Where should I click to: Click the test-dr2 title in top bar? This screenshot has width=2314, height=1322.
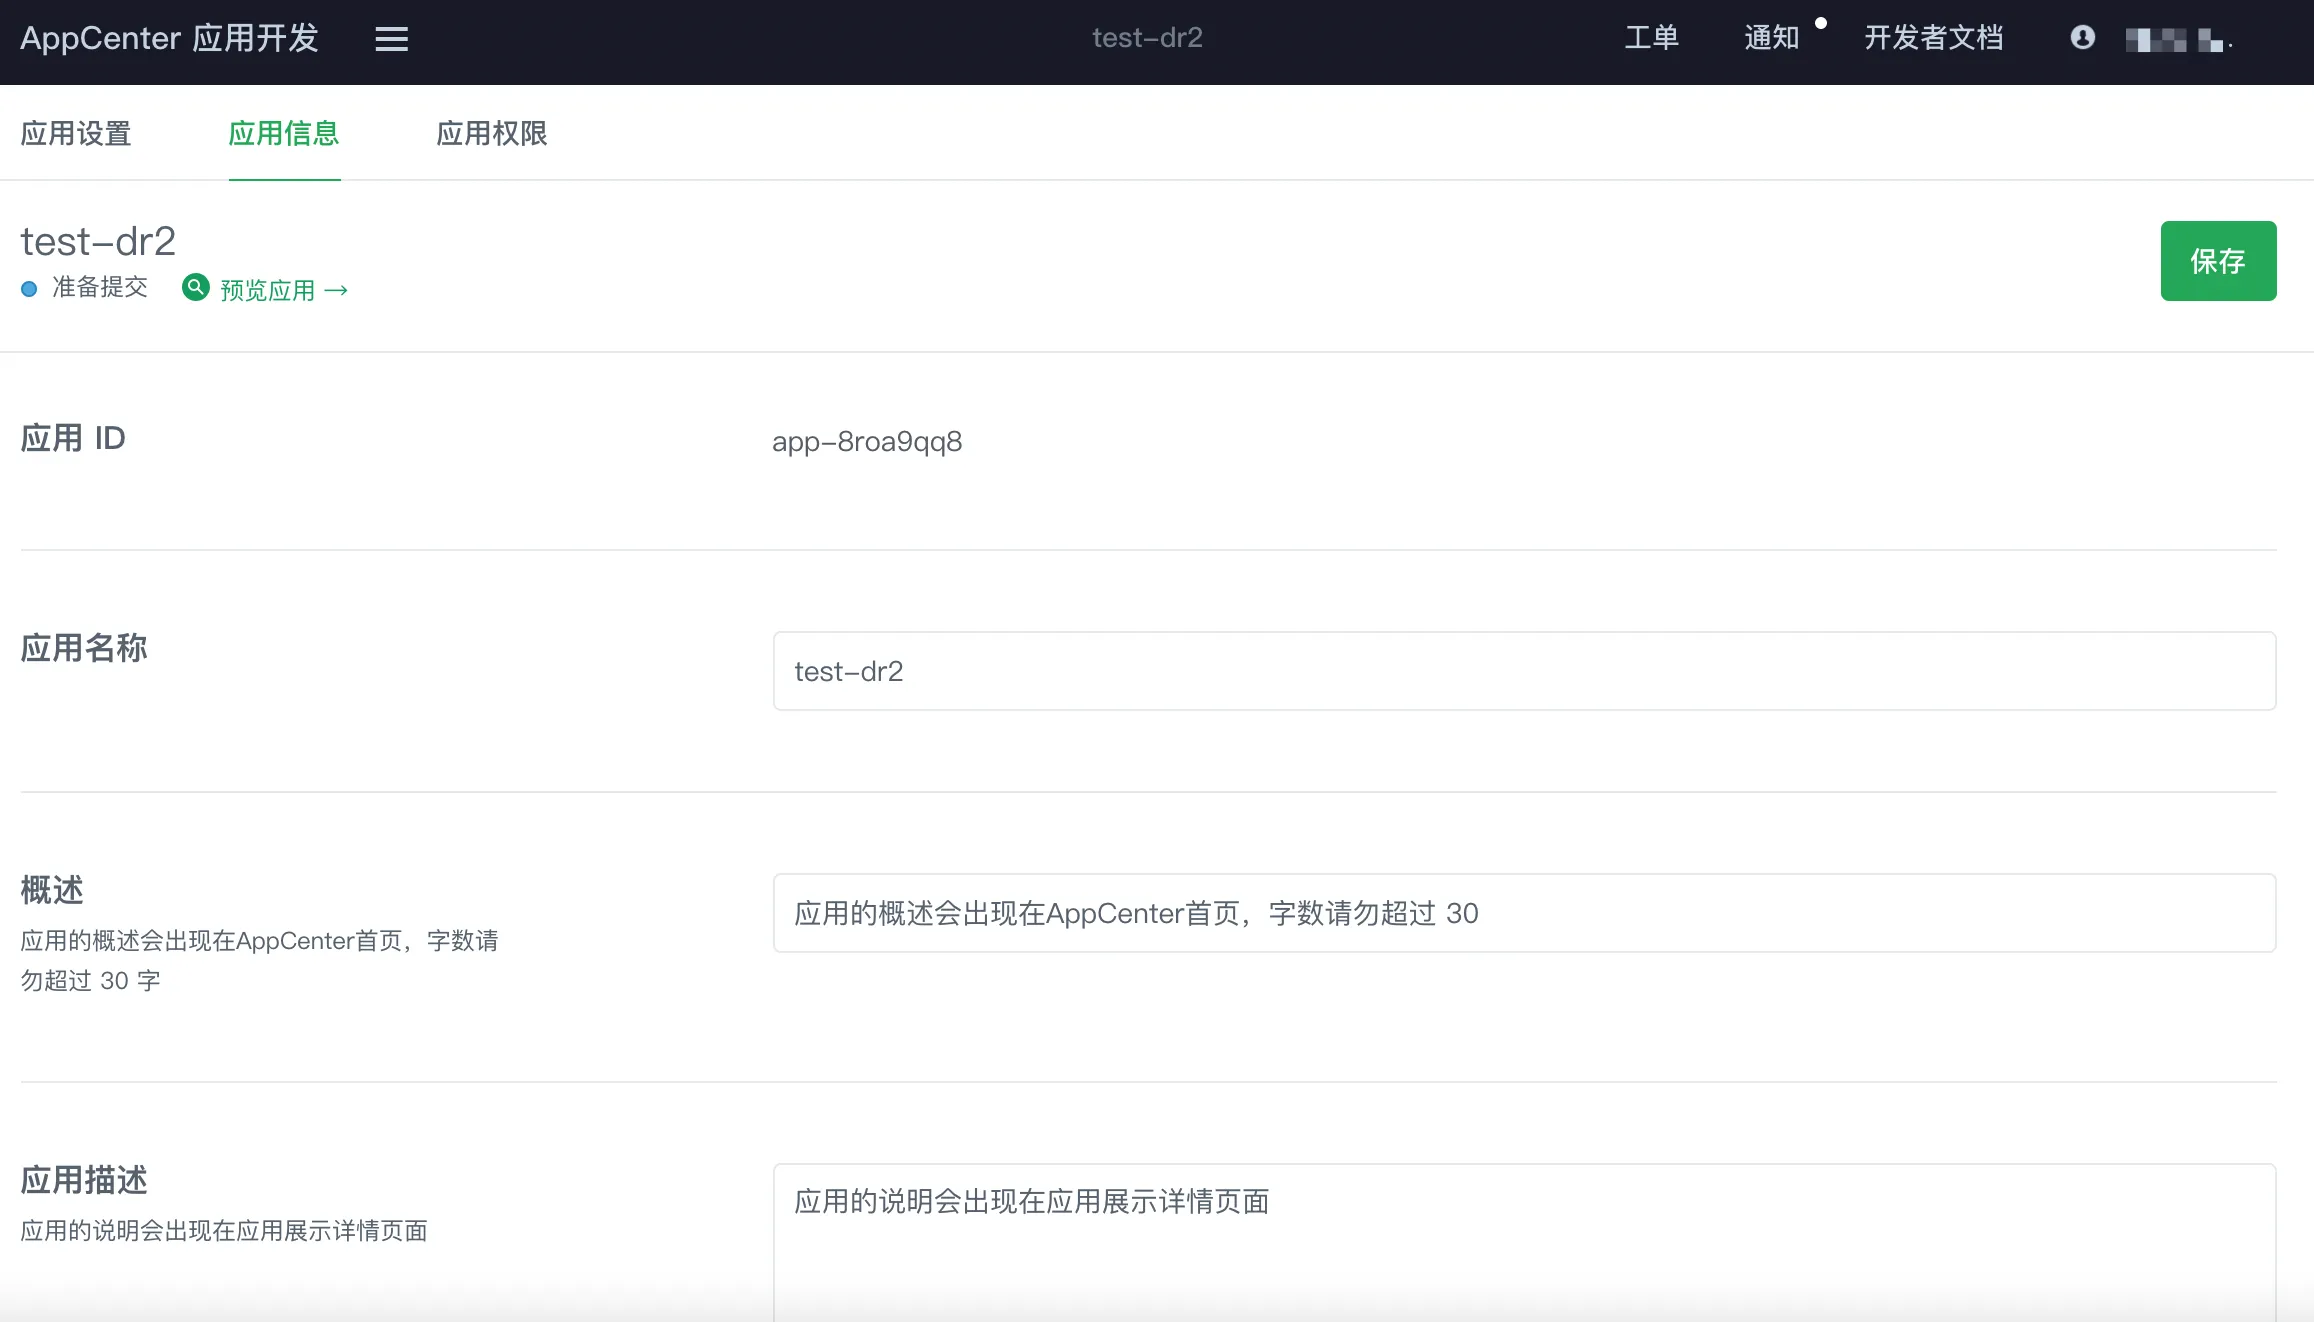point(1147,38)
